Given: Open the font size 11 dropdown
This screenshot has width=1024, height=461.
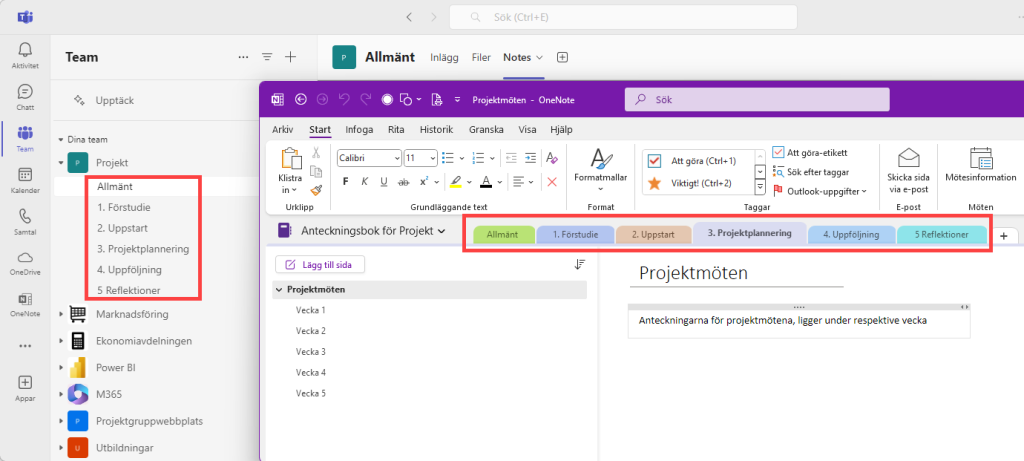Looking at the screenshot, I should coord(432,158).
